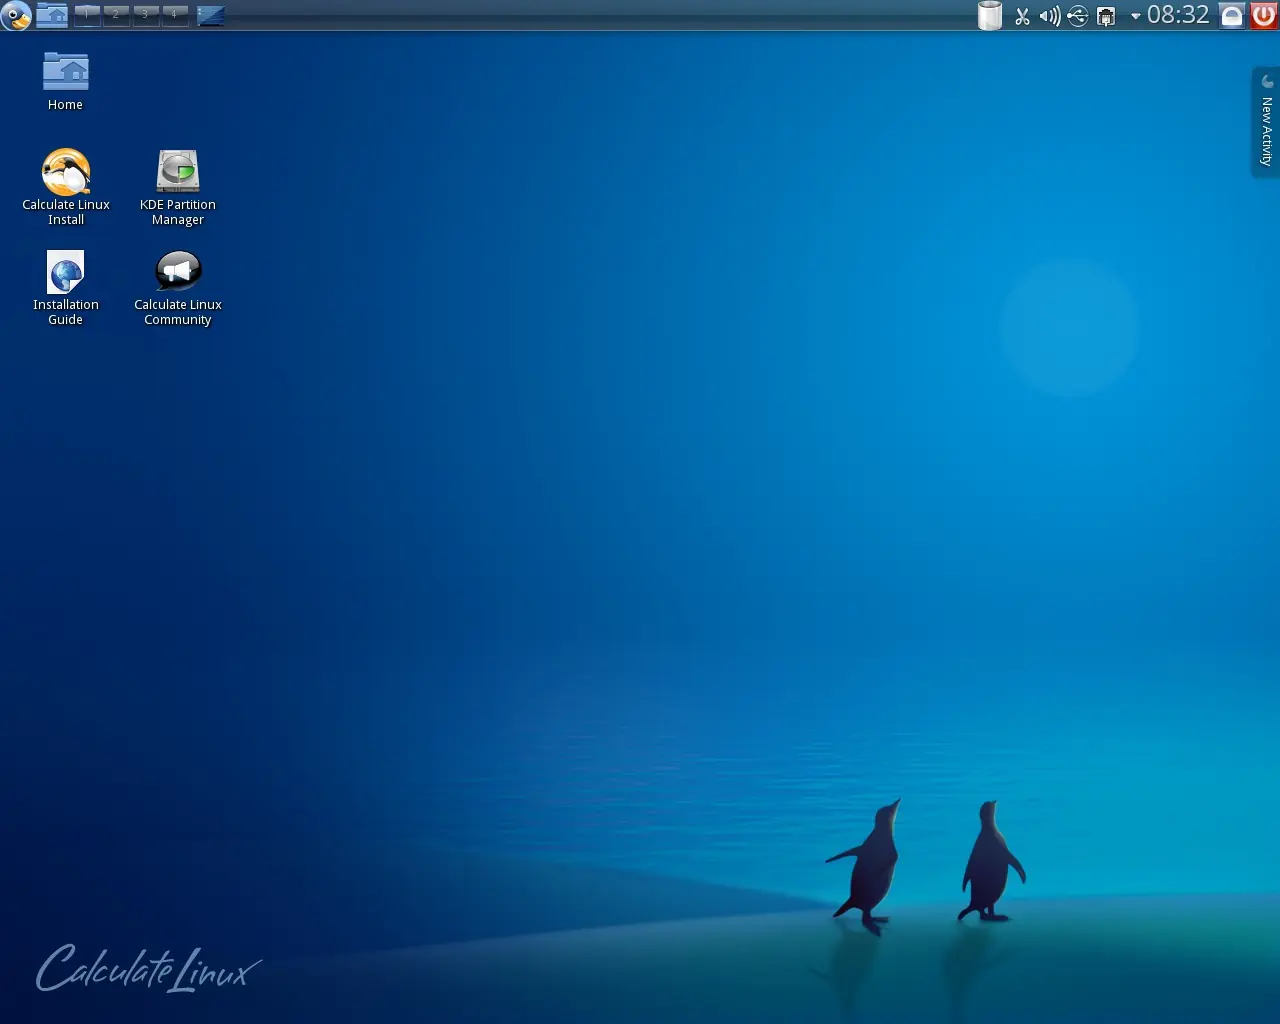The image size is (1280, 1024).
Task: Launch Calculate Linux Install desktop icon
Action: 66,187
